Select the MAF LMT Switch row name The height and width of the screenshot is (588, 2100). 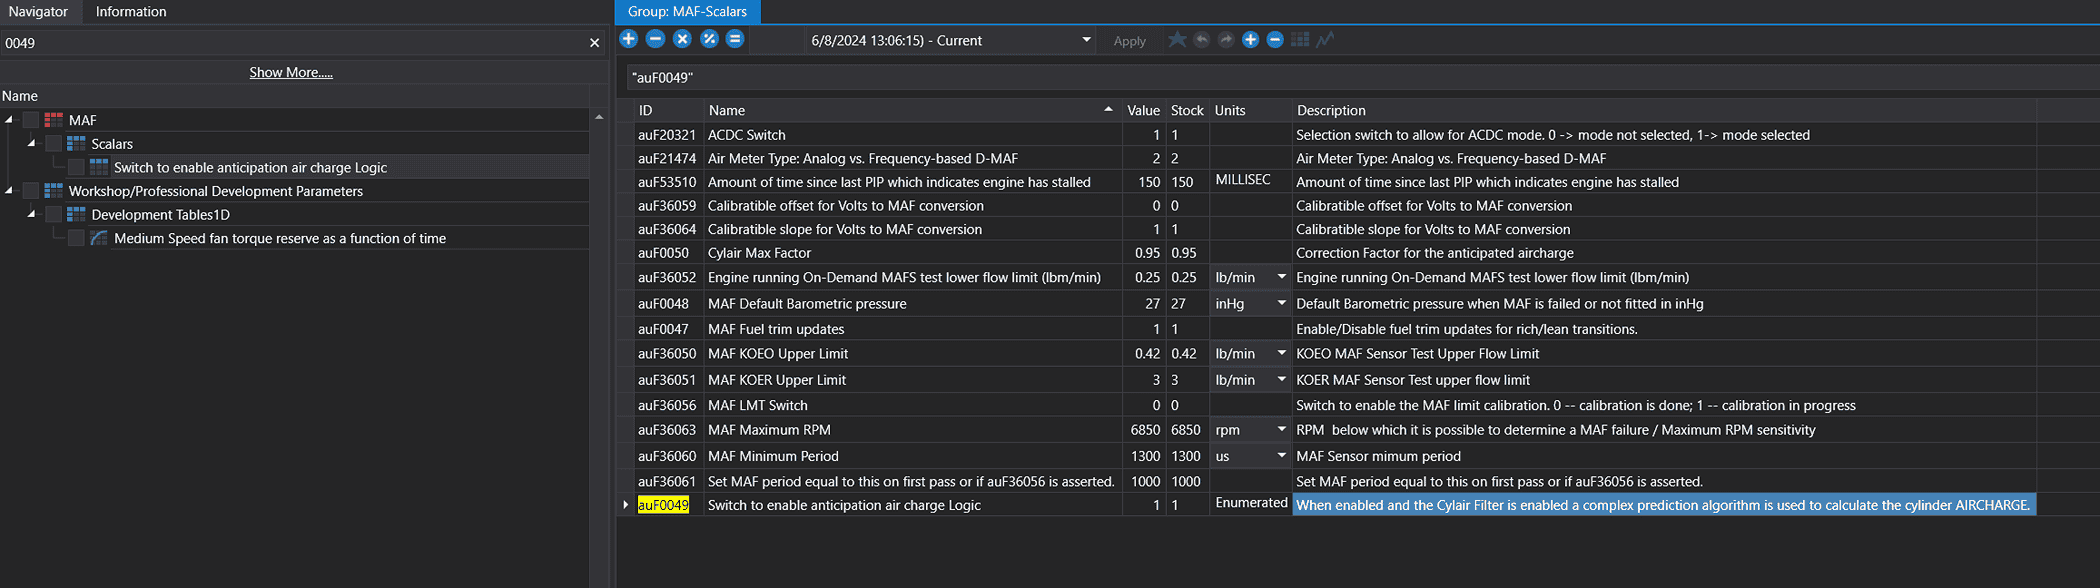click(x=757, y=405)
